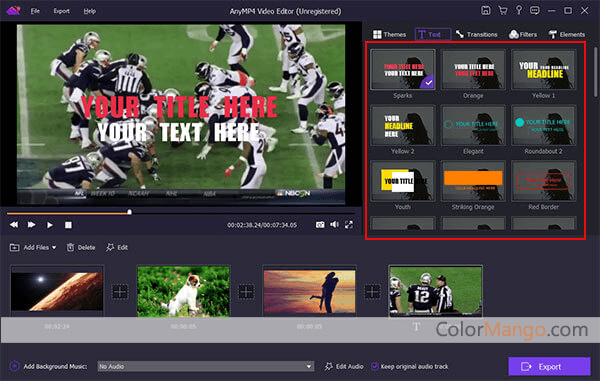The image size is (600, 381).
Task: Click the timecode 00:02:38.24/00:07:34.05
Action: coord(262,225)
